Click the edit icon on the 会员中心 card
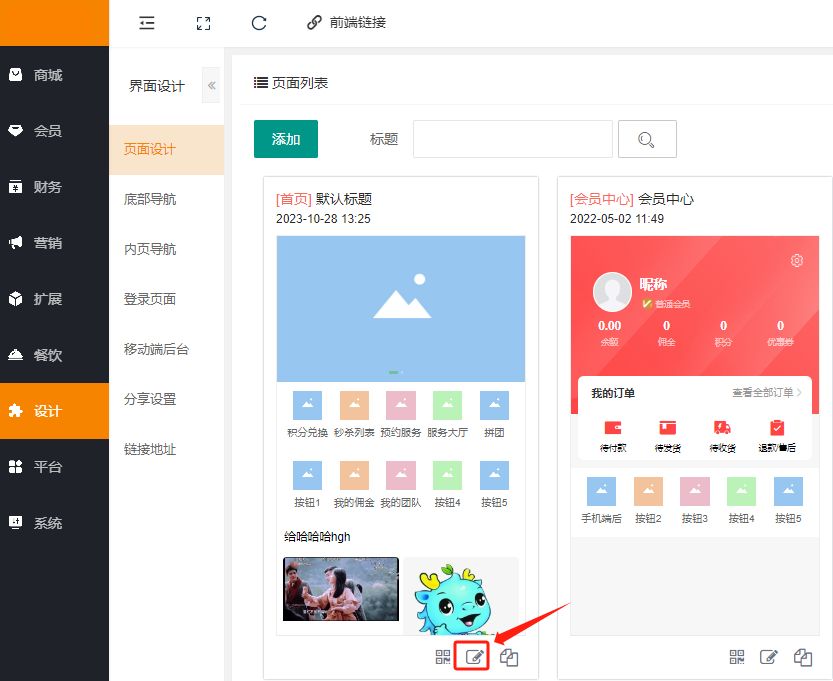 tap(769, 657)
